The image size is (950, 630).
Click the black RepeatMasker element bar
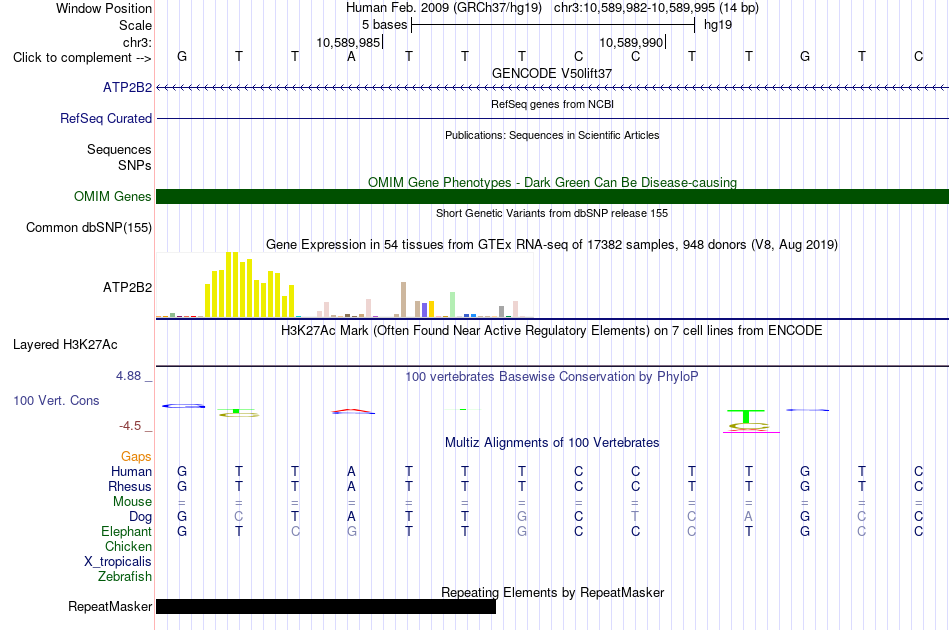326,606
